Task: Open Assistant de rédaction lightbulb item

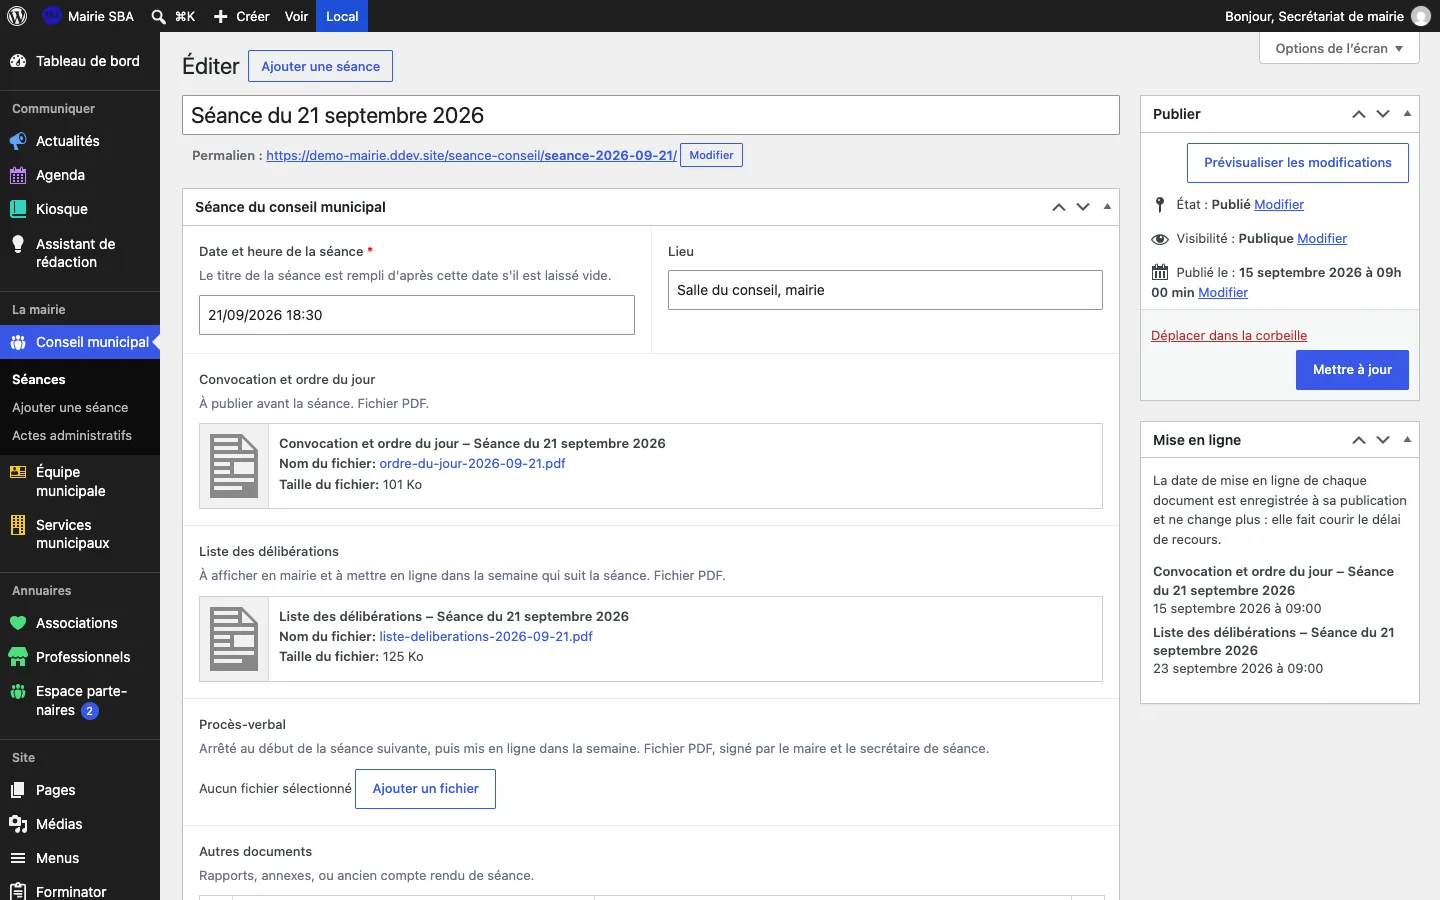Action: click(x=80, y=253)
